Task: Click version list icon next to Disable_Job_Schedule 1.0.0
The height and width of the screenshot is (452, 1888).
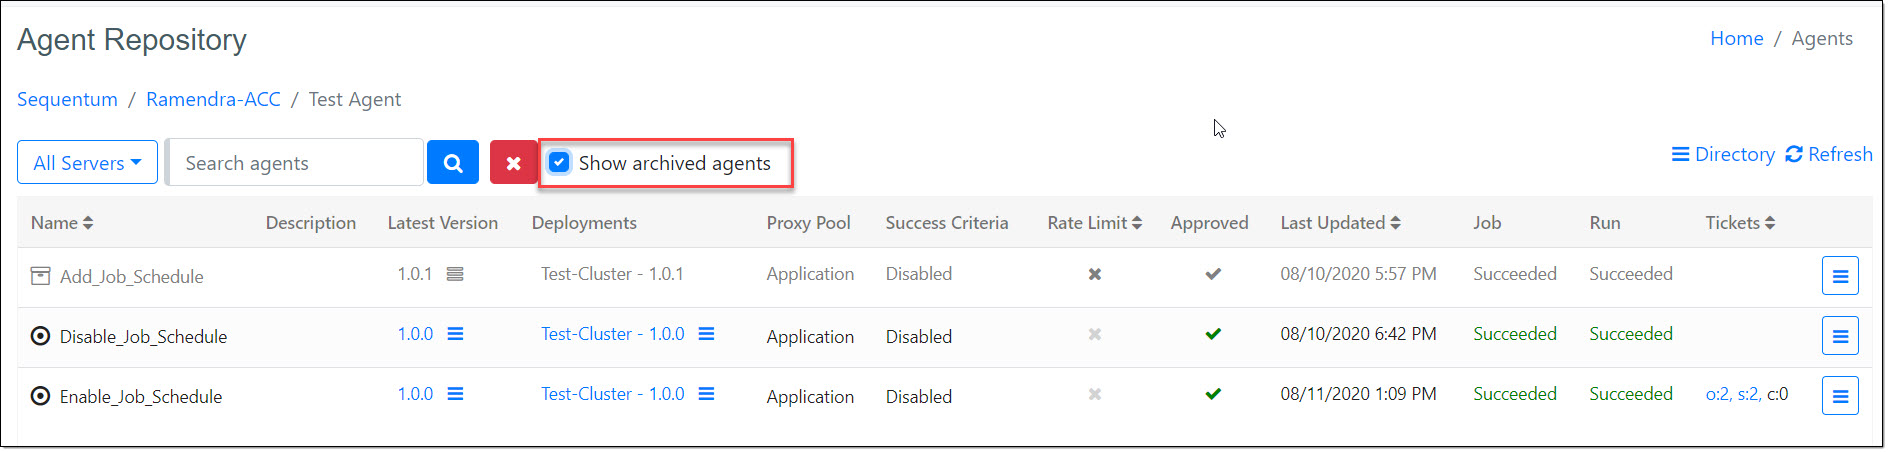Action: (x=455, y=334)
